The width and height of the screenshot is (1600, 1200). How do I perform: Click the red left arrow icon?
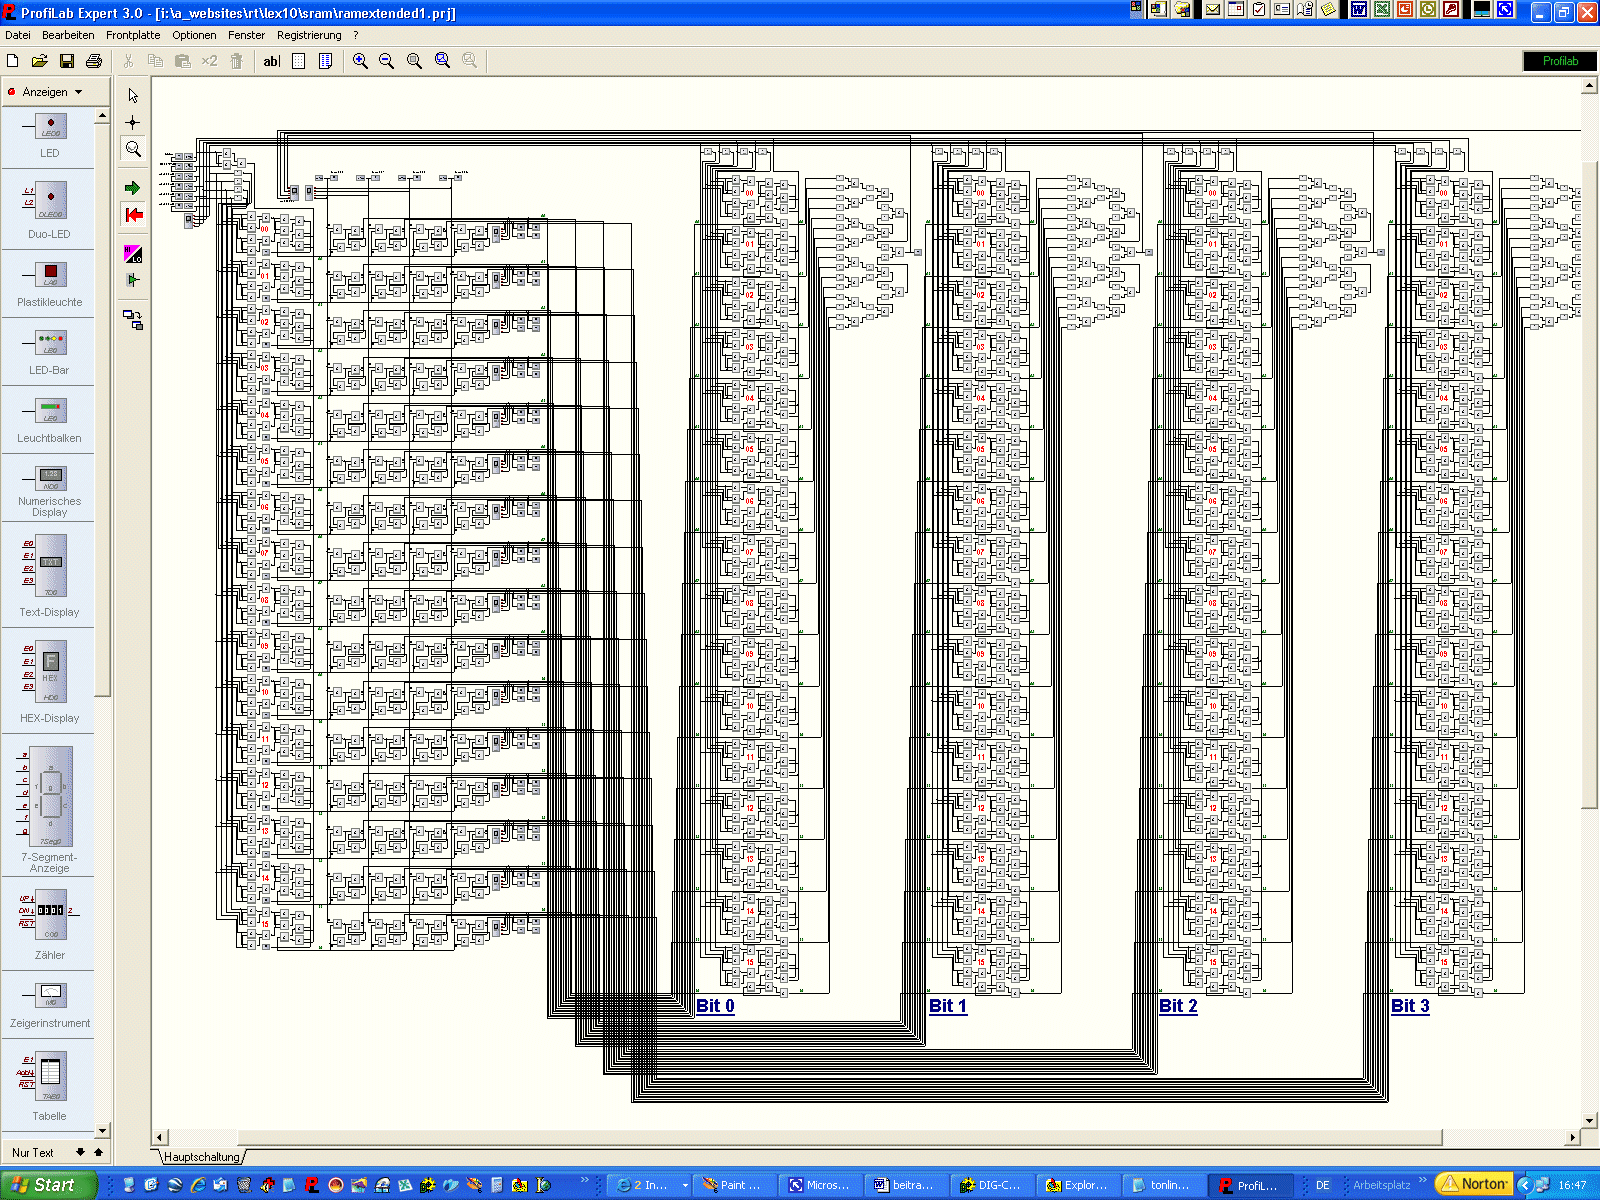[x=133, y=214]
